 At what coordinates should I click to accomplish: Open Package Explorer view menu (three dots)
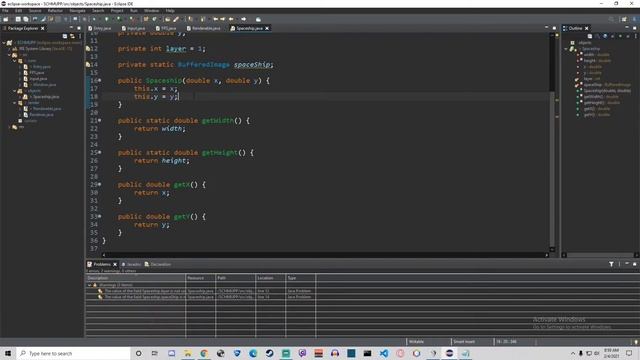pos(80,36)
